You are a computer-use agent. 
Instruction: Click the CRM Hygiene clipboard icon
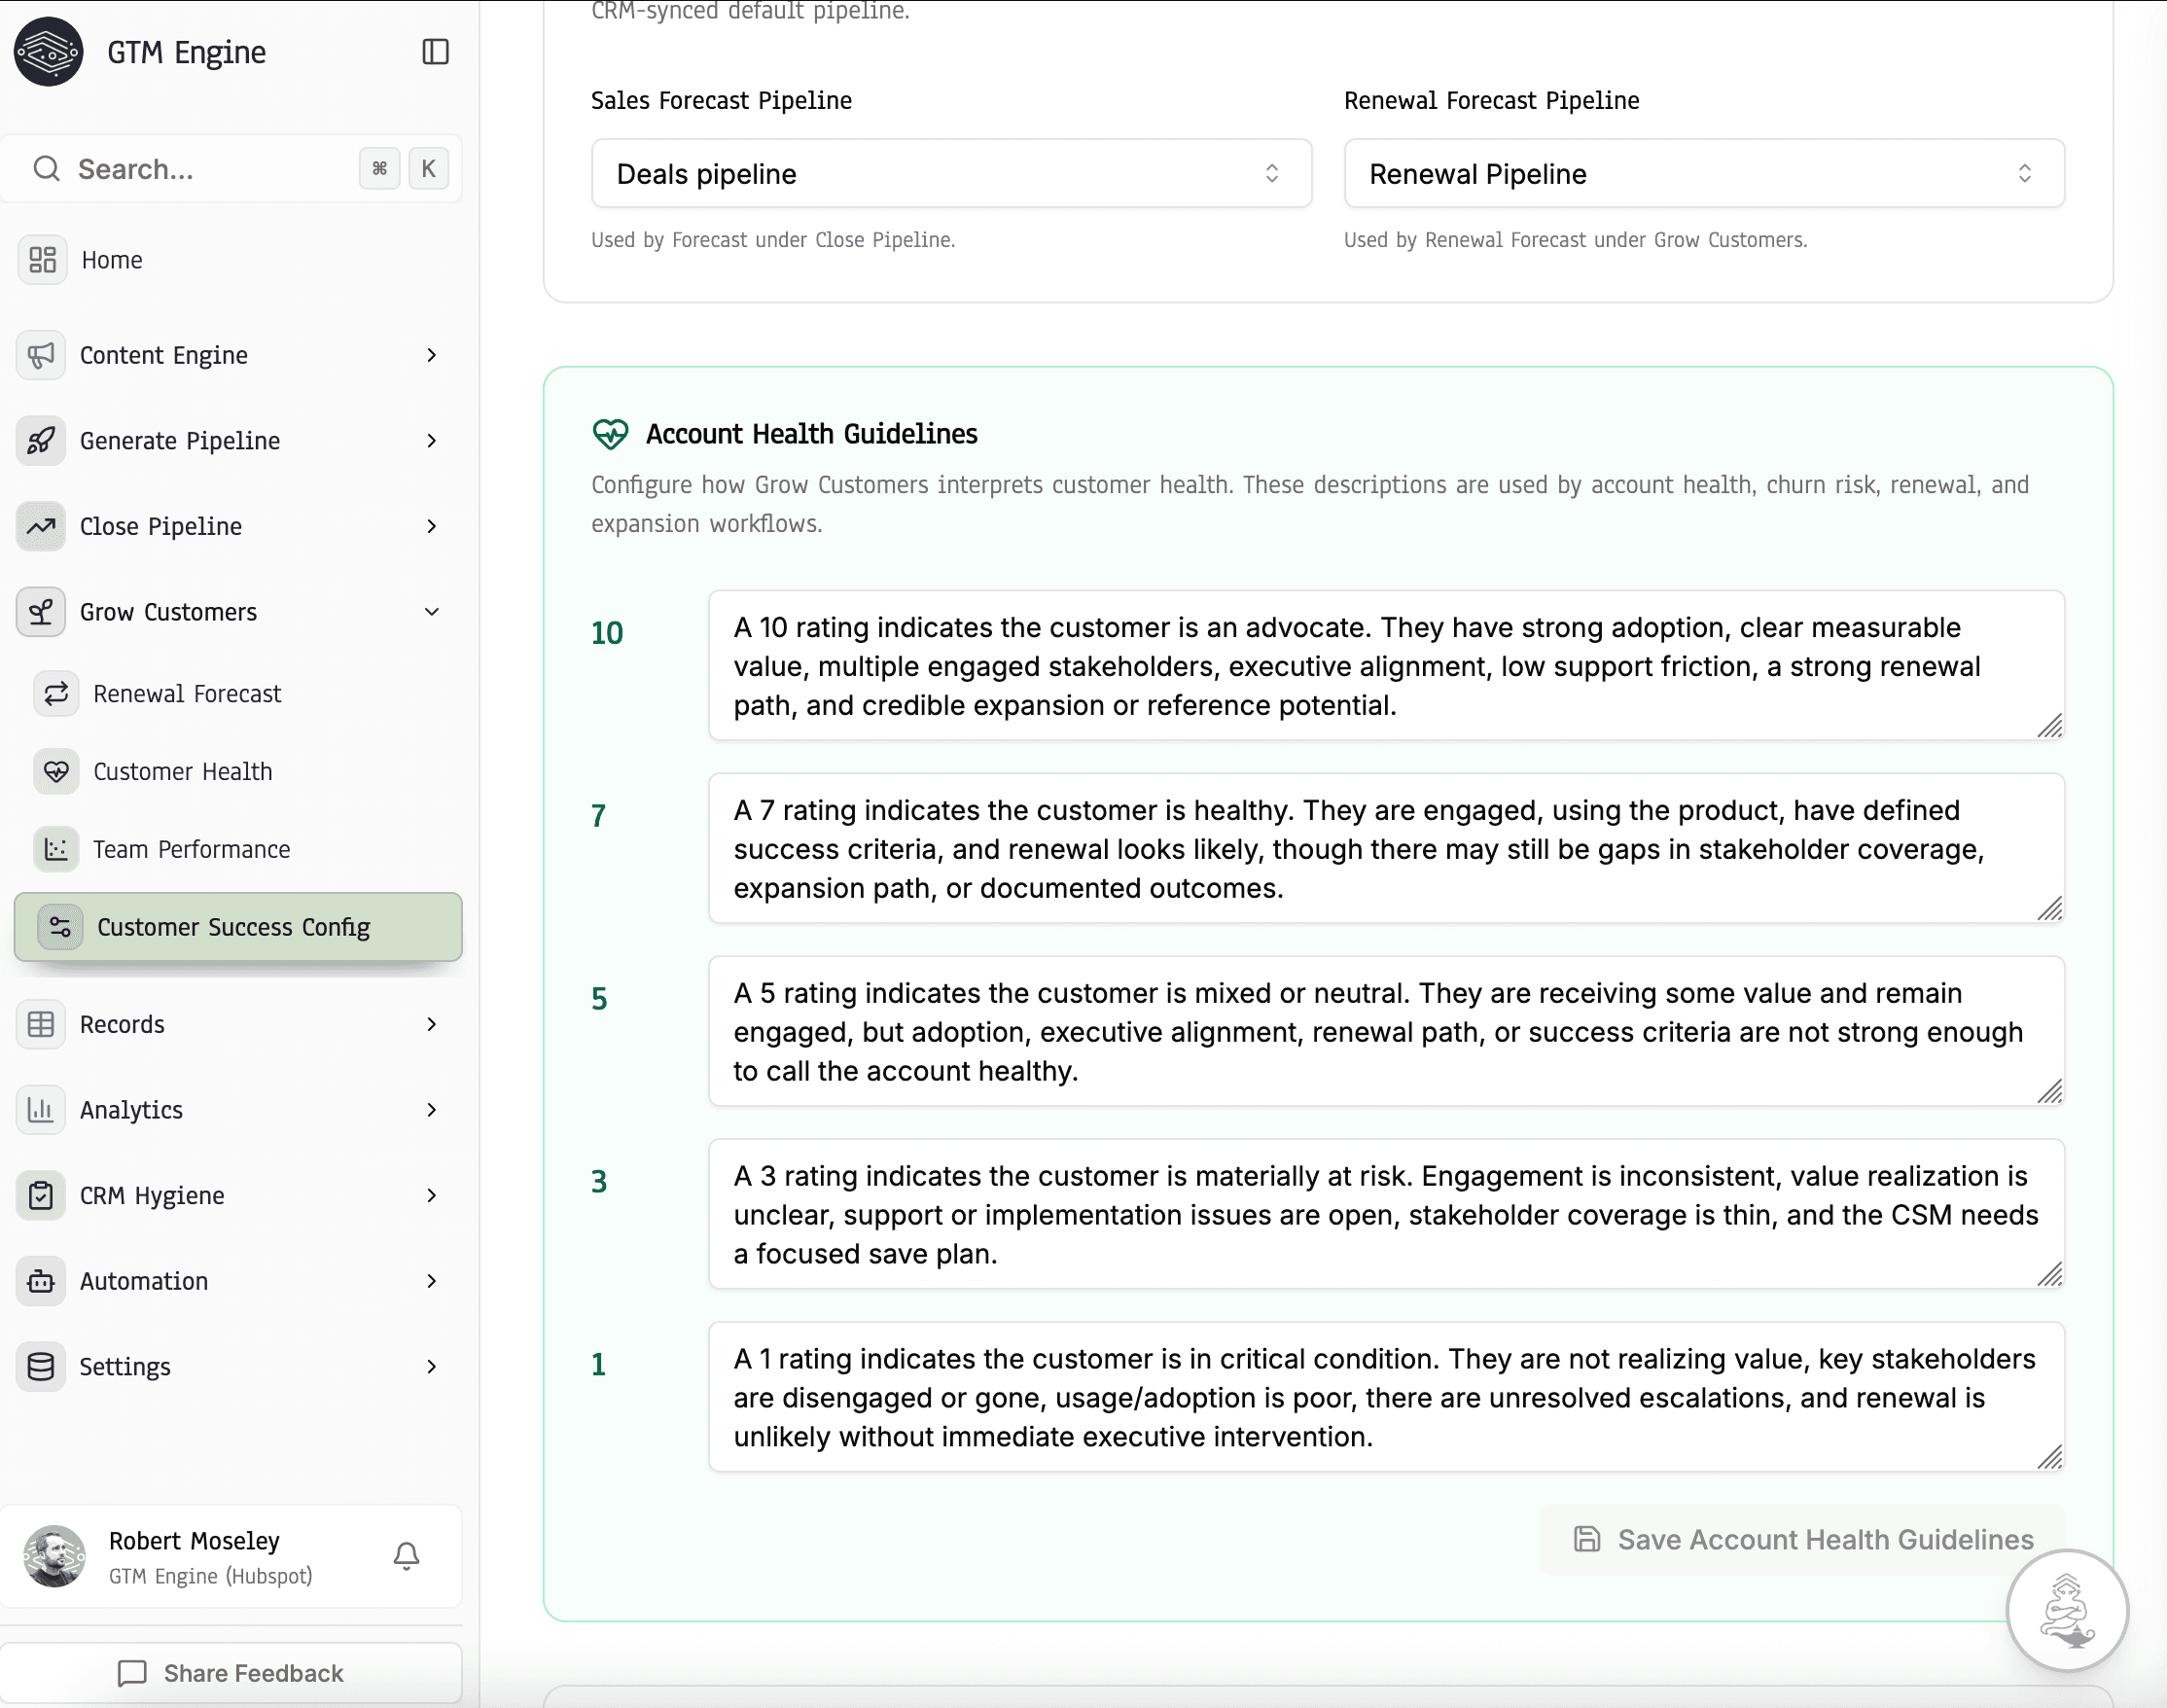point(41,1195)
